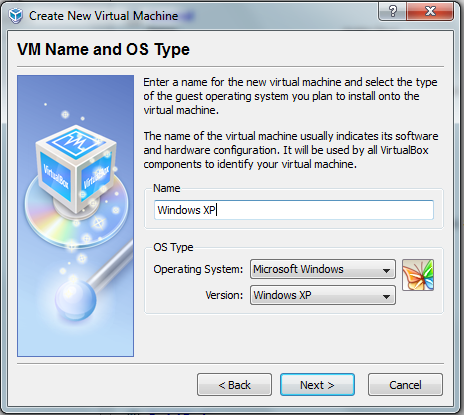Click the Next button to continue

tap(317, 385)
